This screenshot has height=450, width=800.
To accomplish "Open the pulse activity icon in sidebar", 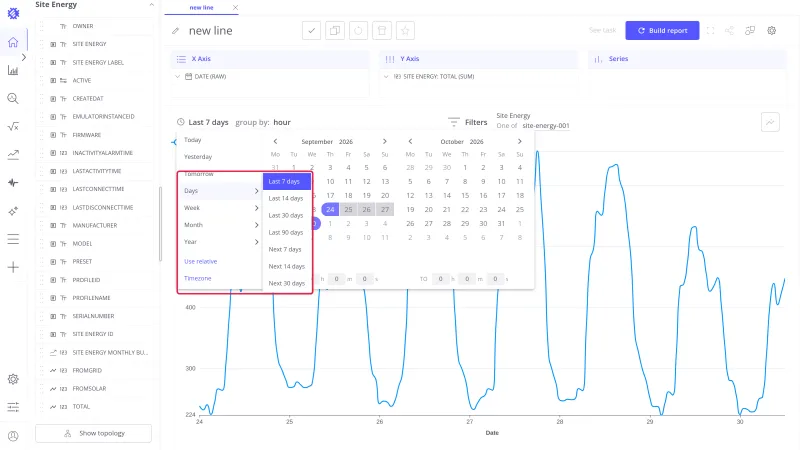I will pyautogui.click(x=13, y=183).
